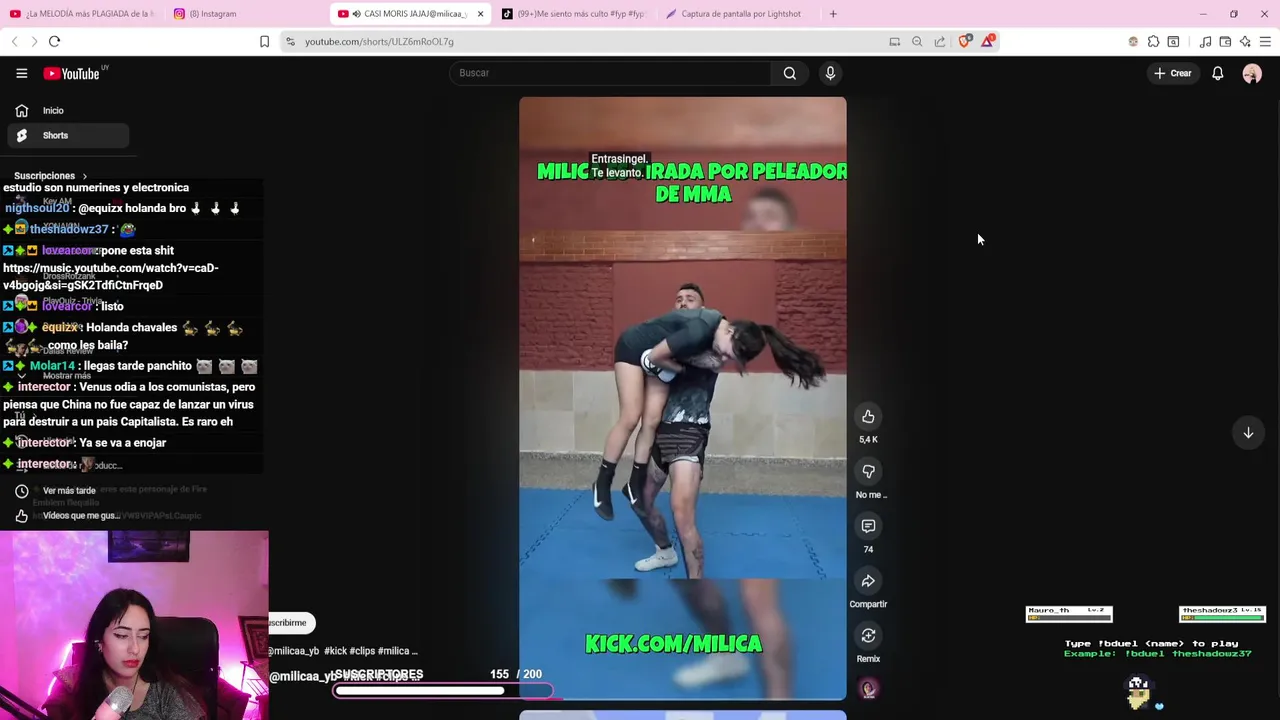Open the account avatar menu
The image size is (1280, 720).
coord(1252,73)
